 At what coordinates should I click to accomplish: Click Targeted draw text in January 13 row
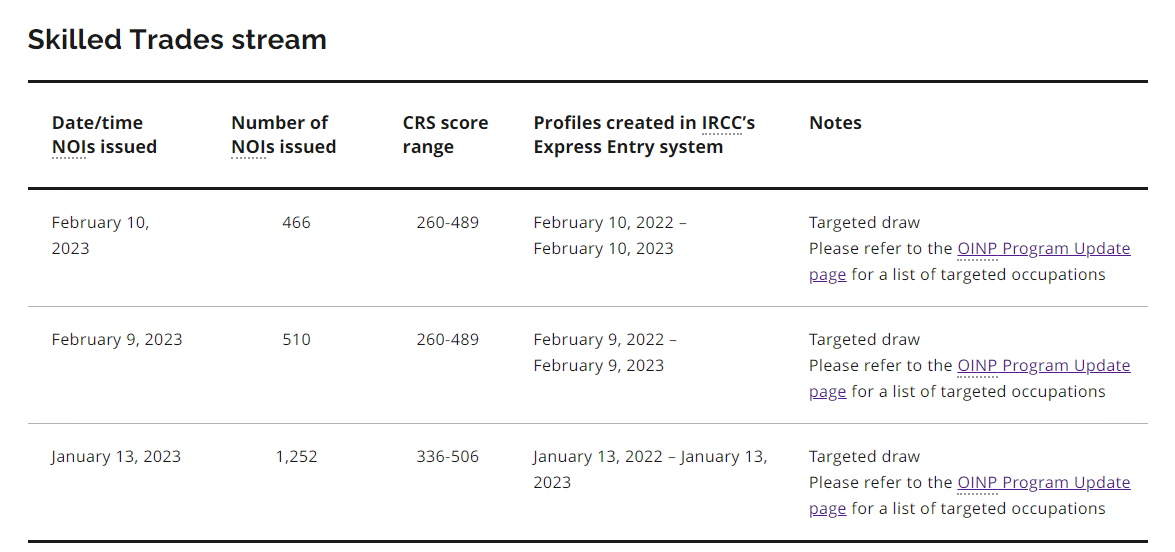pos(864,457)
